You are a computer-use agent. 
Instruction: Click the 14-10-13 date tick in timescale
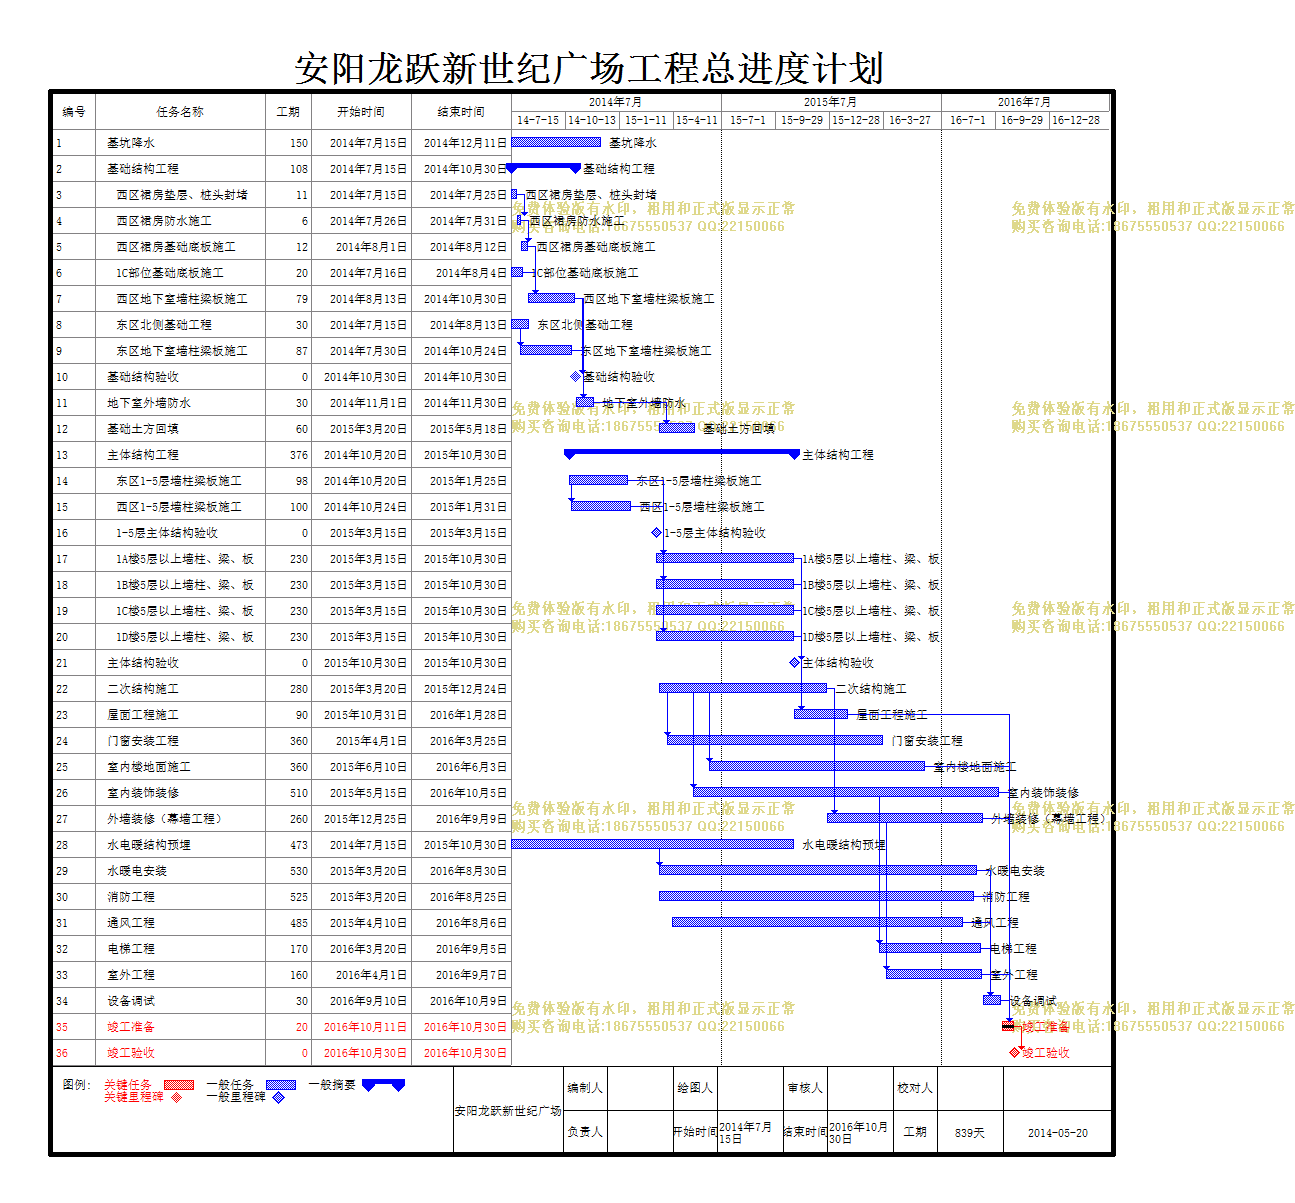pos(592,120)
